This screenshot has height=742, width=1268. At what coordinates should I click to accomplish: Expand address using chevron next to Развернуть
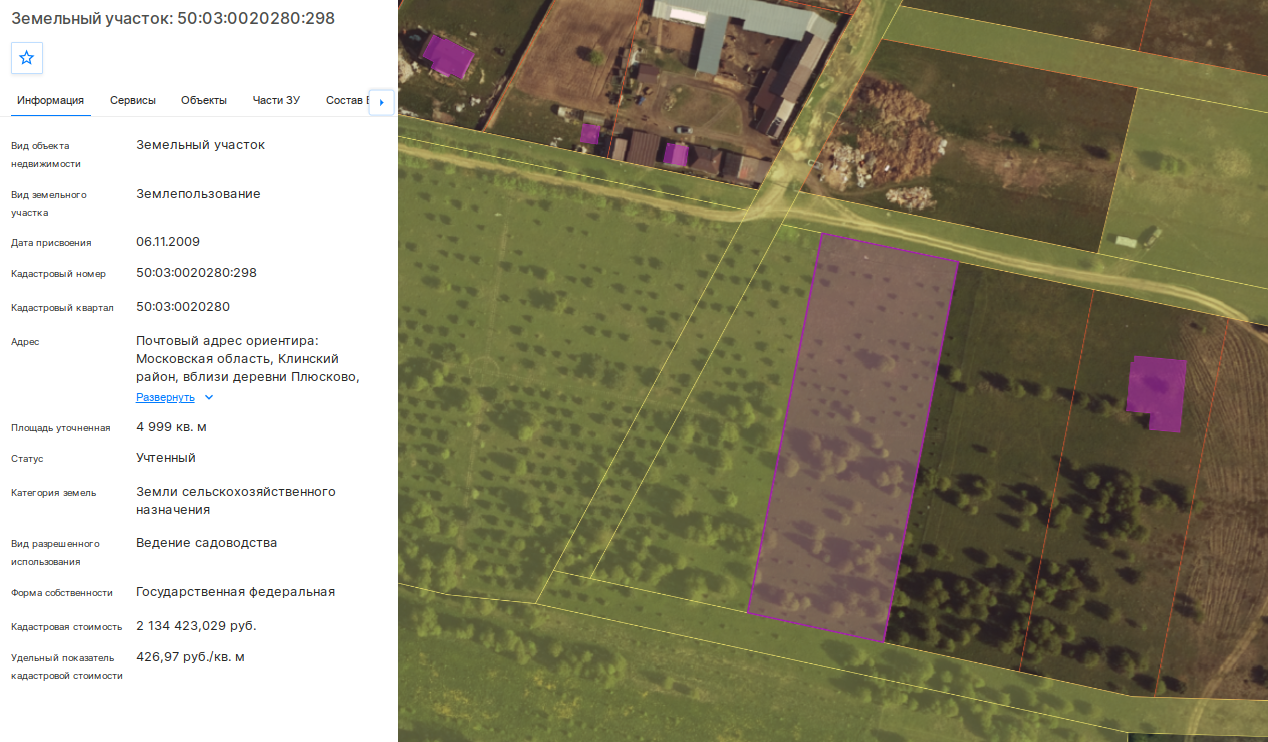pos(209,397)
